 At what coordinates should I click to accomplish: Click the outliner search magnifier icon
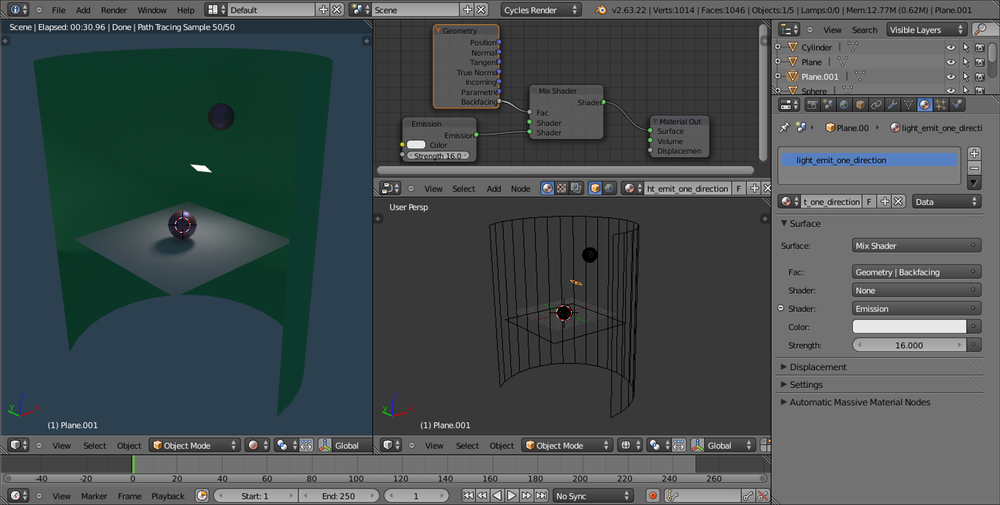[x=979, y=30]
